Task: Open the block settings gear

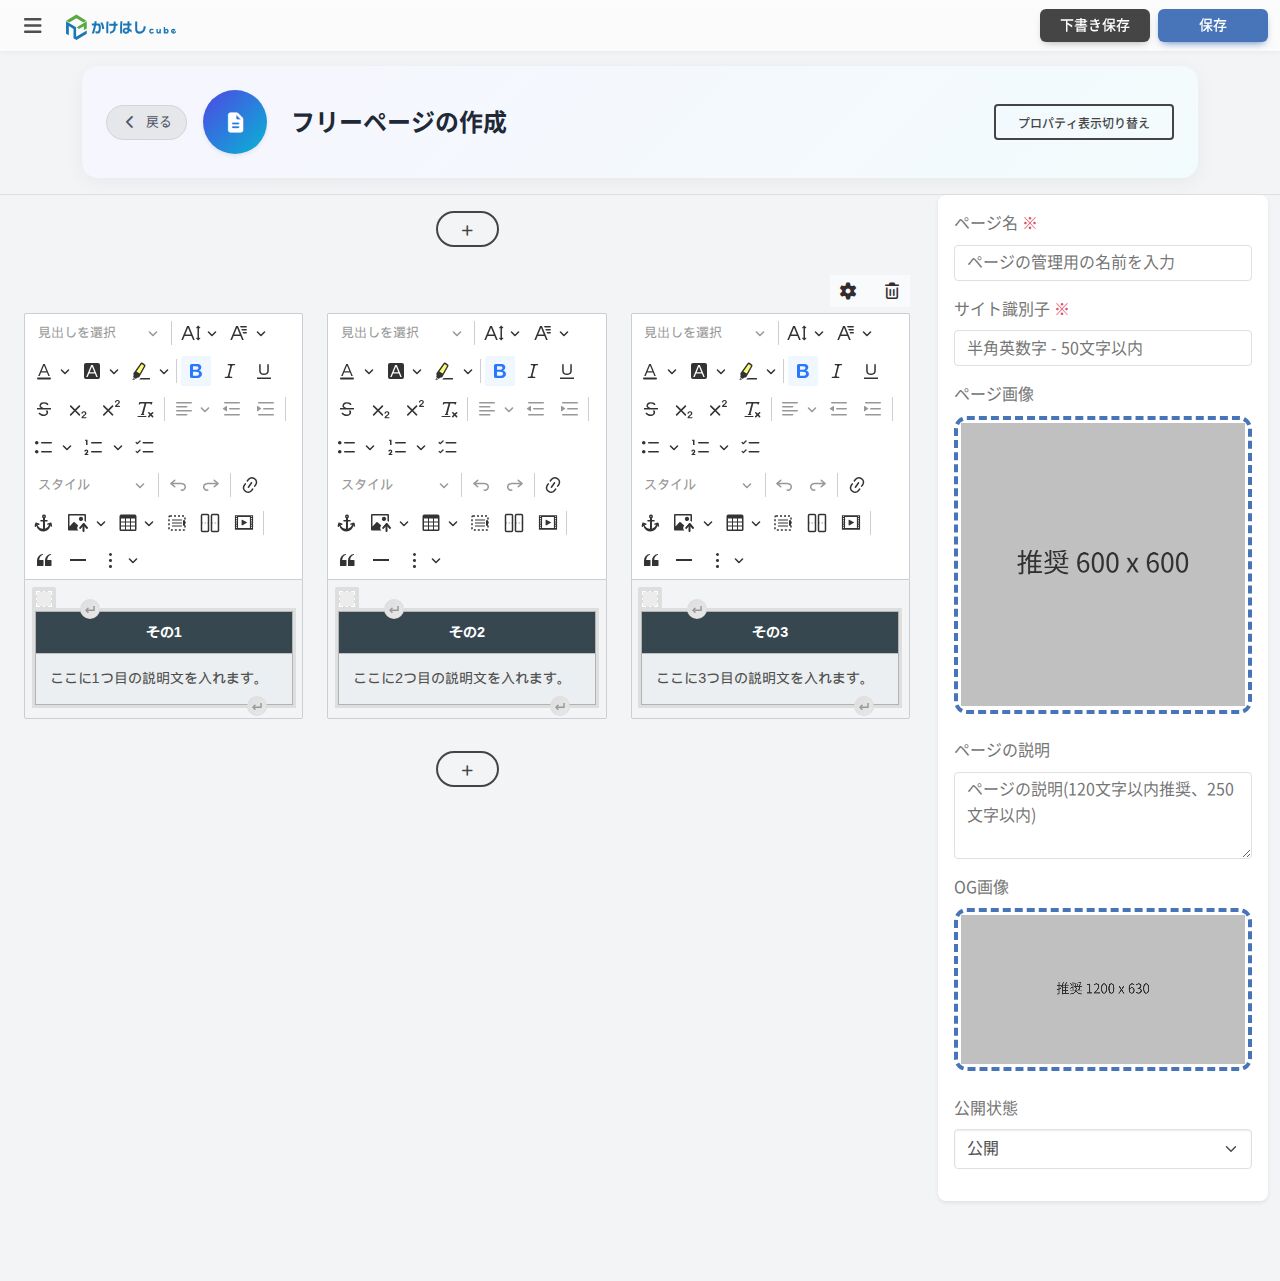Action: click(848, 291)
